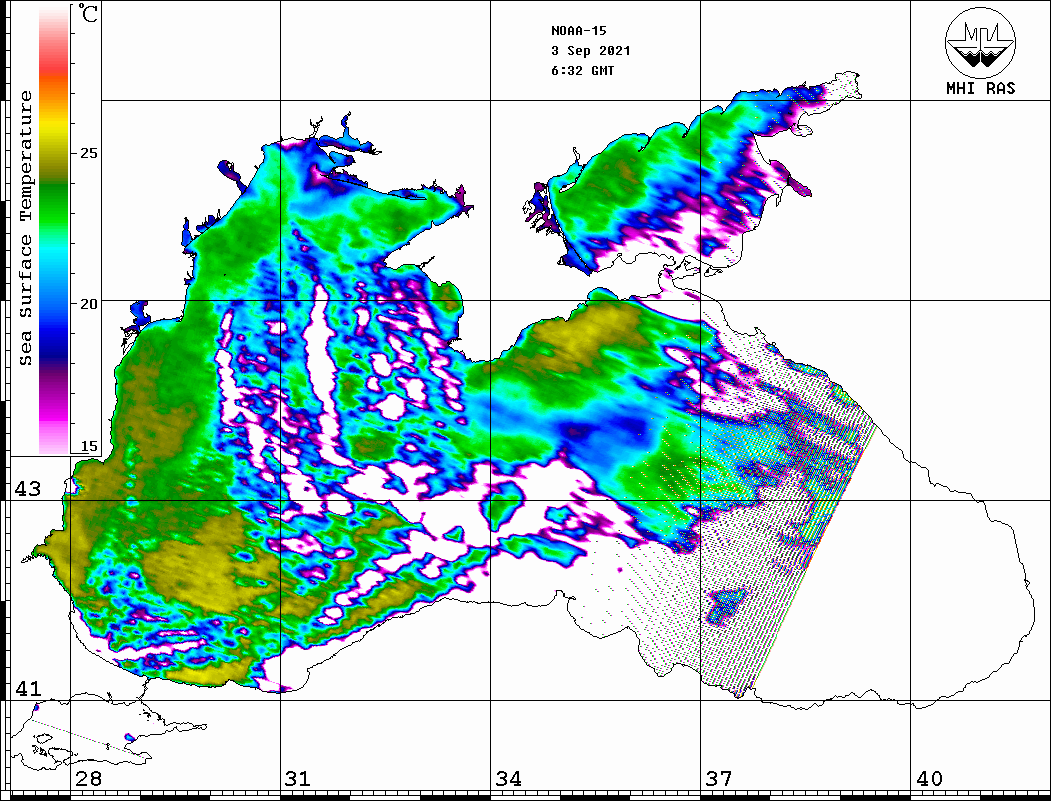
Task: Click the "25" scale tick label
Action: (88, 153)
